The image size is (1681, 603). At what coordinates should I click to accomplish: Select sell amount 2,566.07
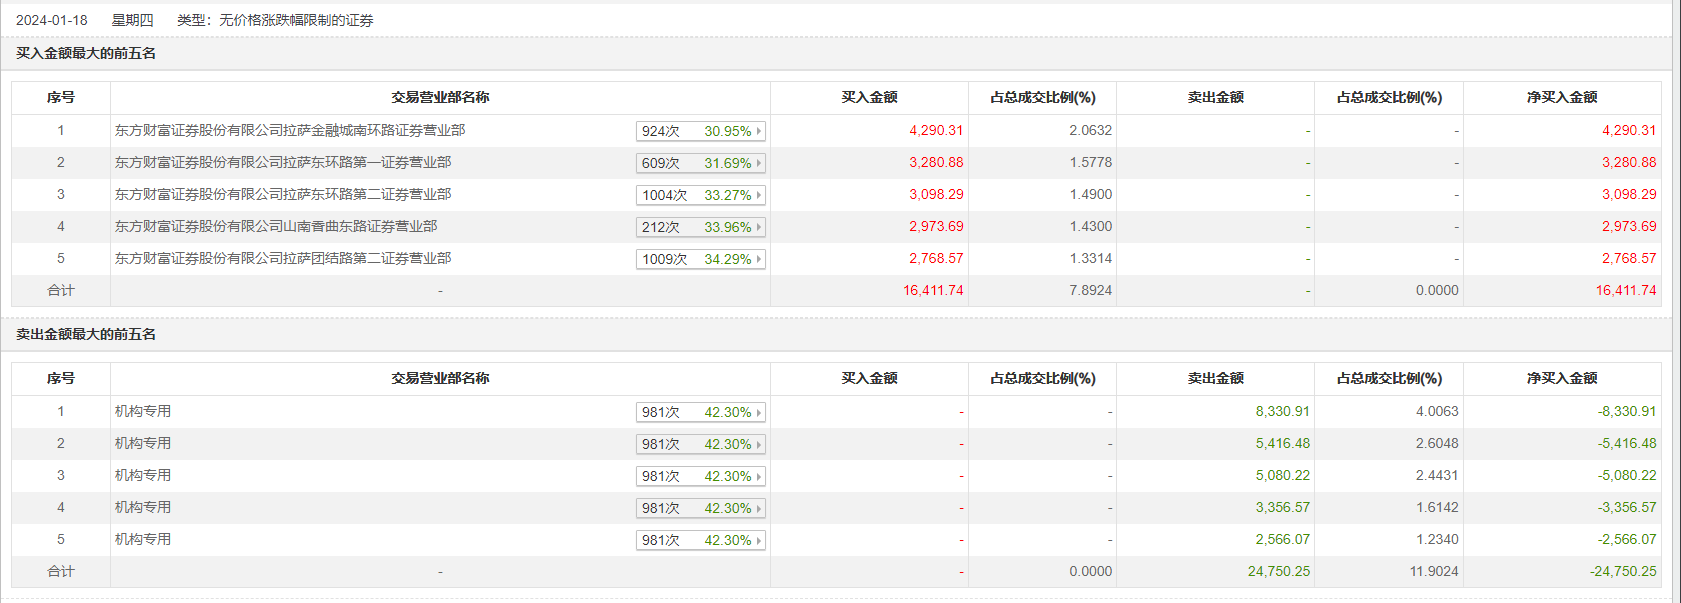(1282, 539)
